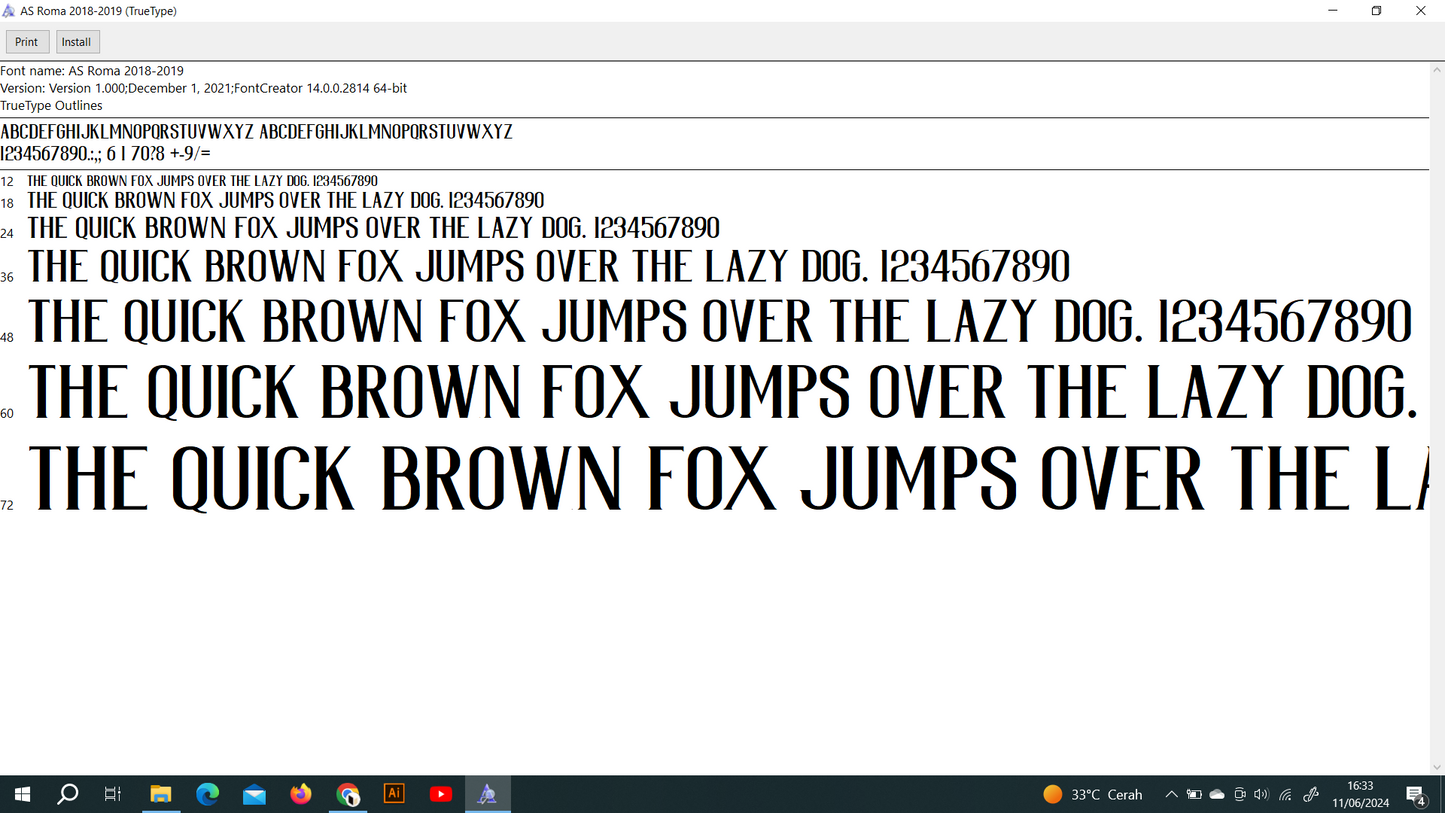Open the Mail app from taskbar
The width and height of the screenshot is (1445, 813).
[x=254, y=794]
